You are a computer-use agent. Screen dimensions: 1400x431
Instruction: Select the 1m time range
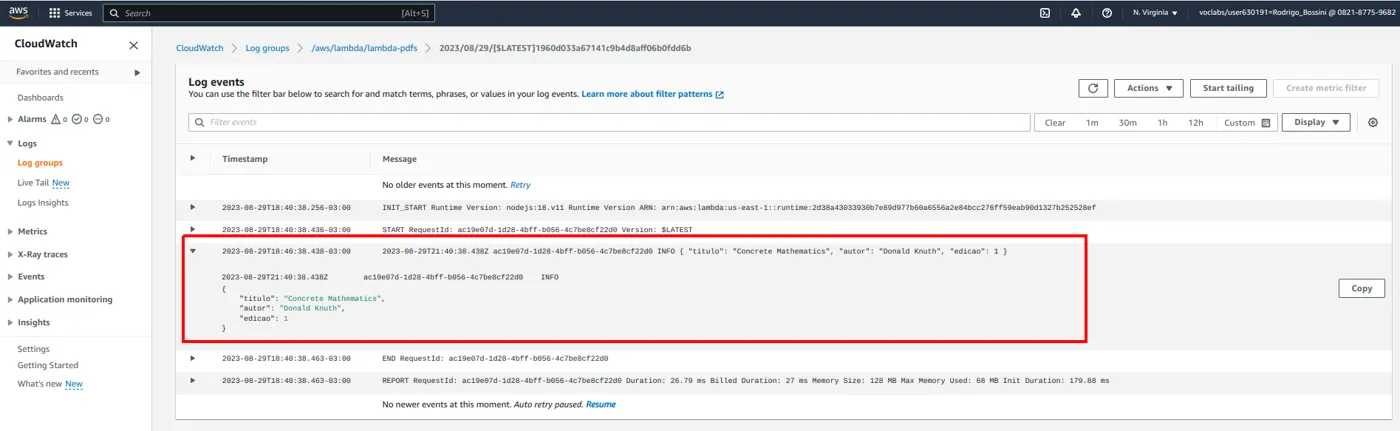pyautogui.click(x=1092, y=122)
